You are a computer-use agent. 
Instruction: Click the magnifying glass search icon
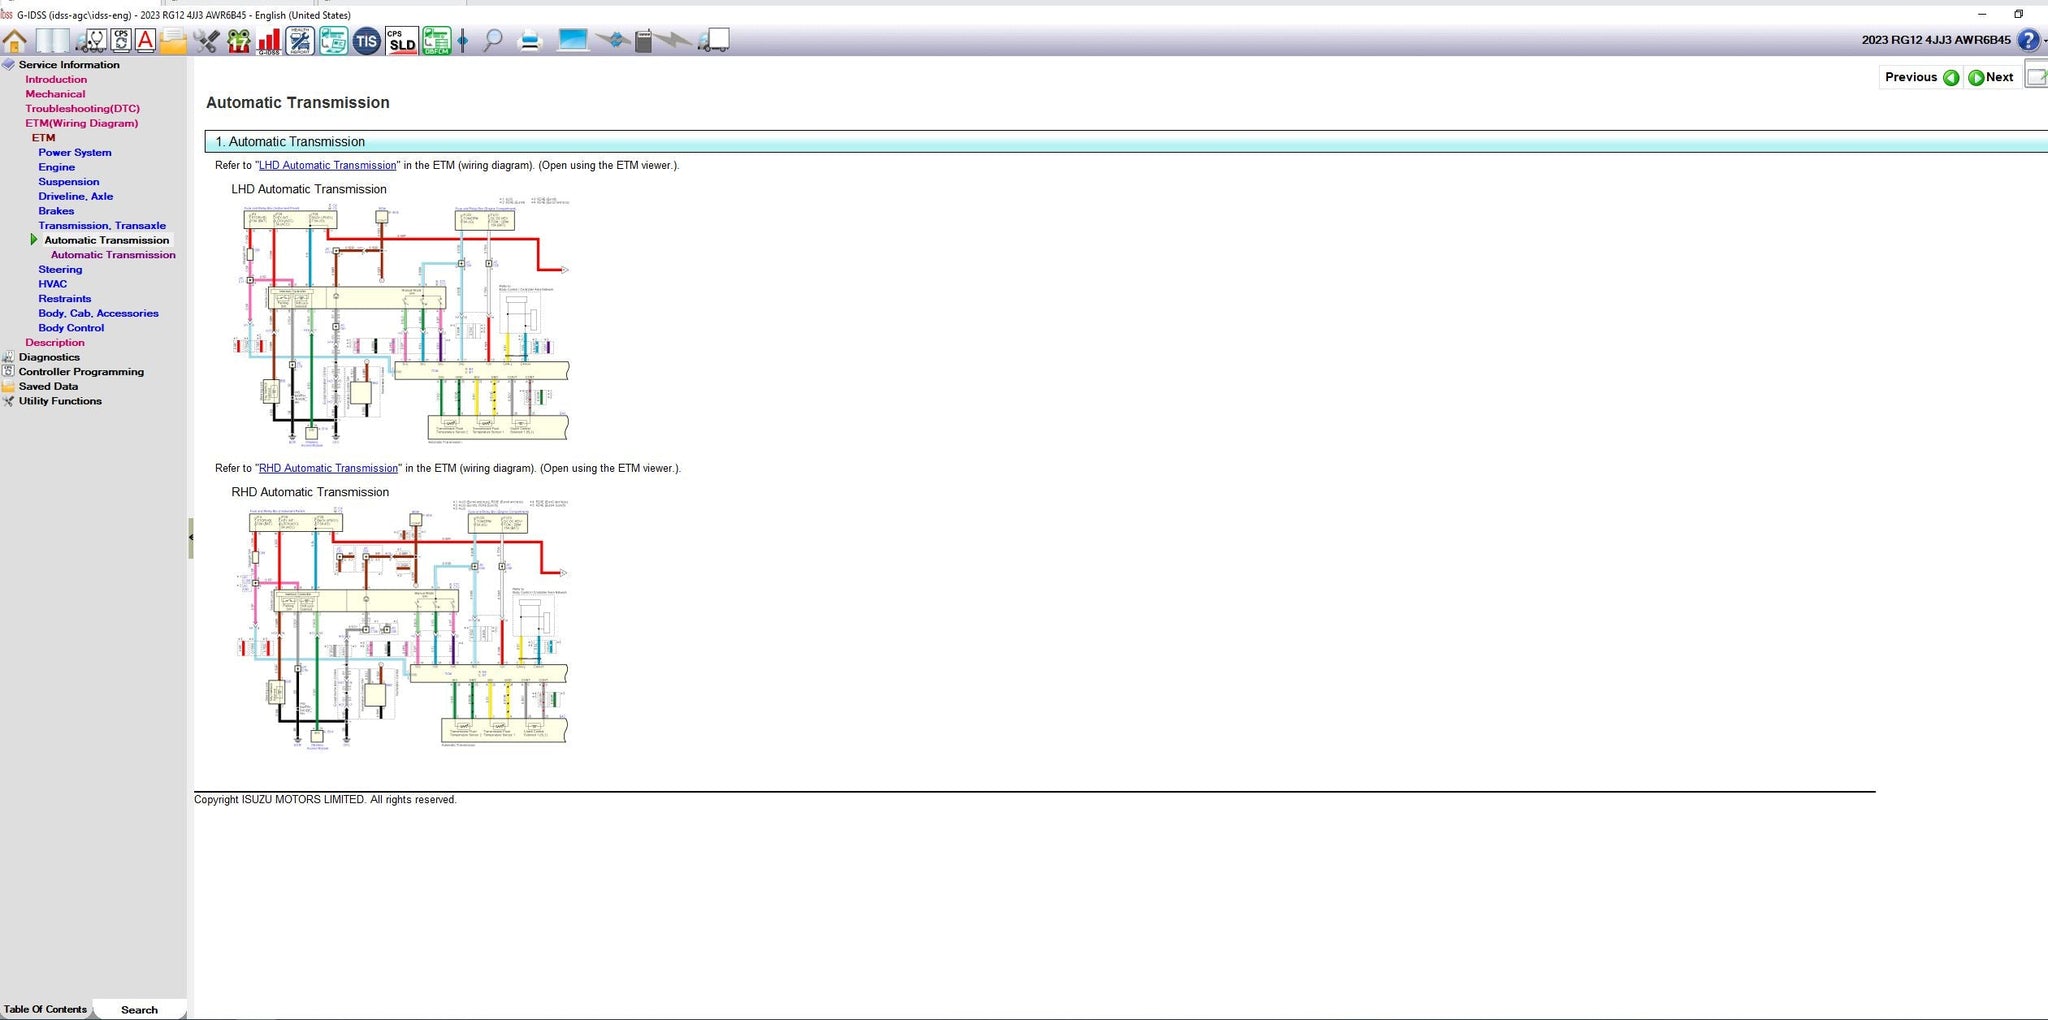[x=493, y=41]
